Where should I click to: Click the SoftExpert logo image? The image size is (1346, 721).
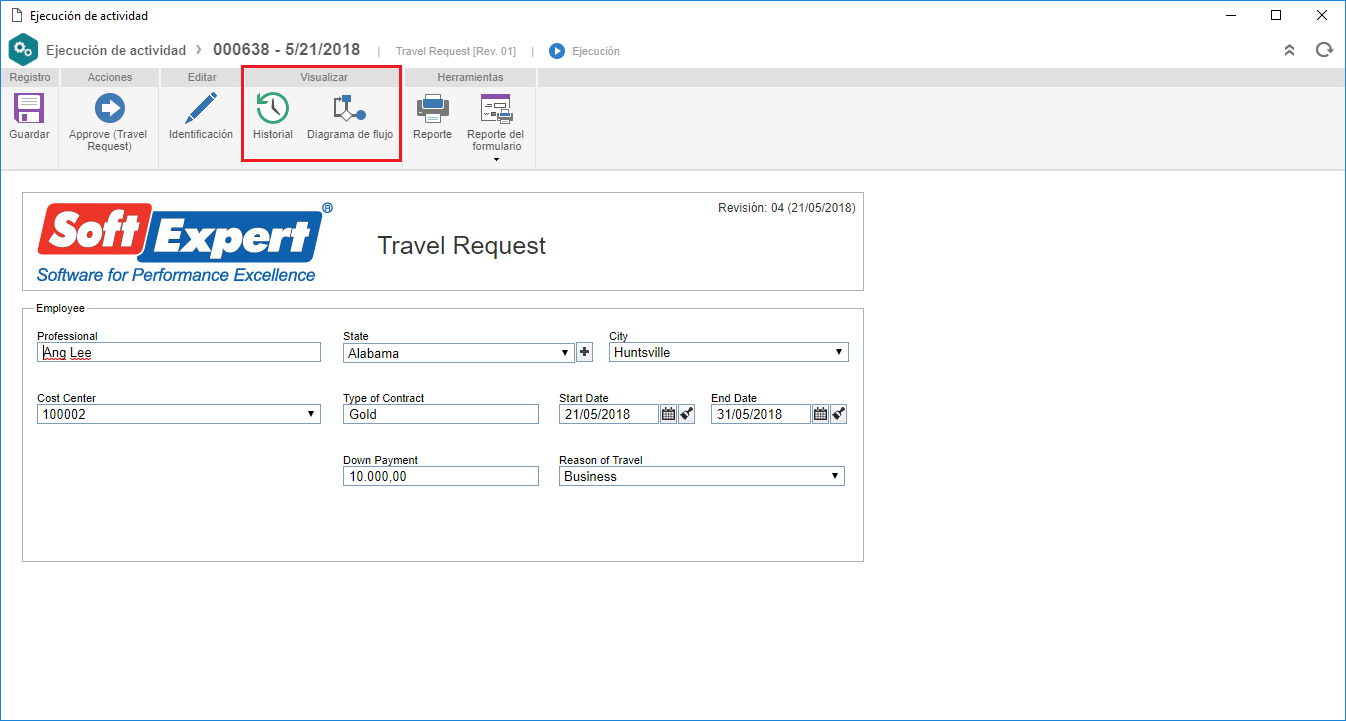click(185, 243)
